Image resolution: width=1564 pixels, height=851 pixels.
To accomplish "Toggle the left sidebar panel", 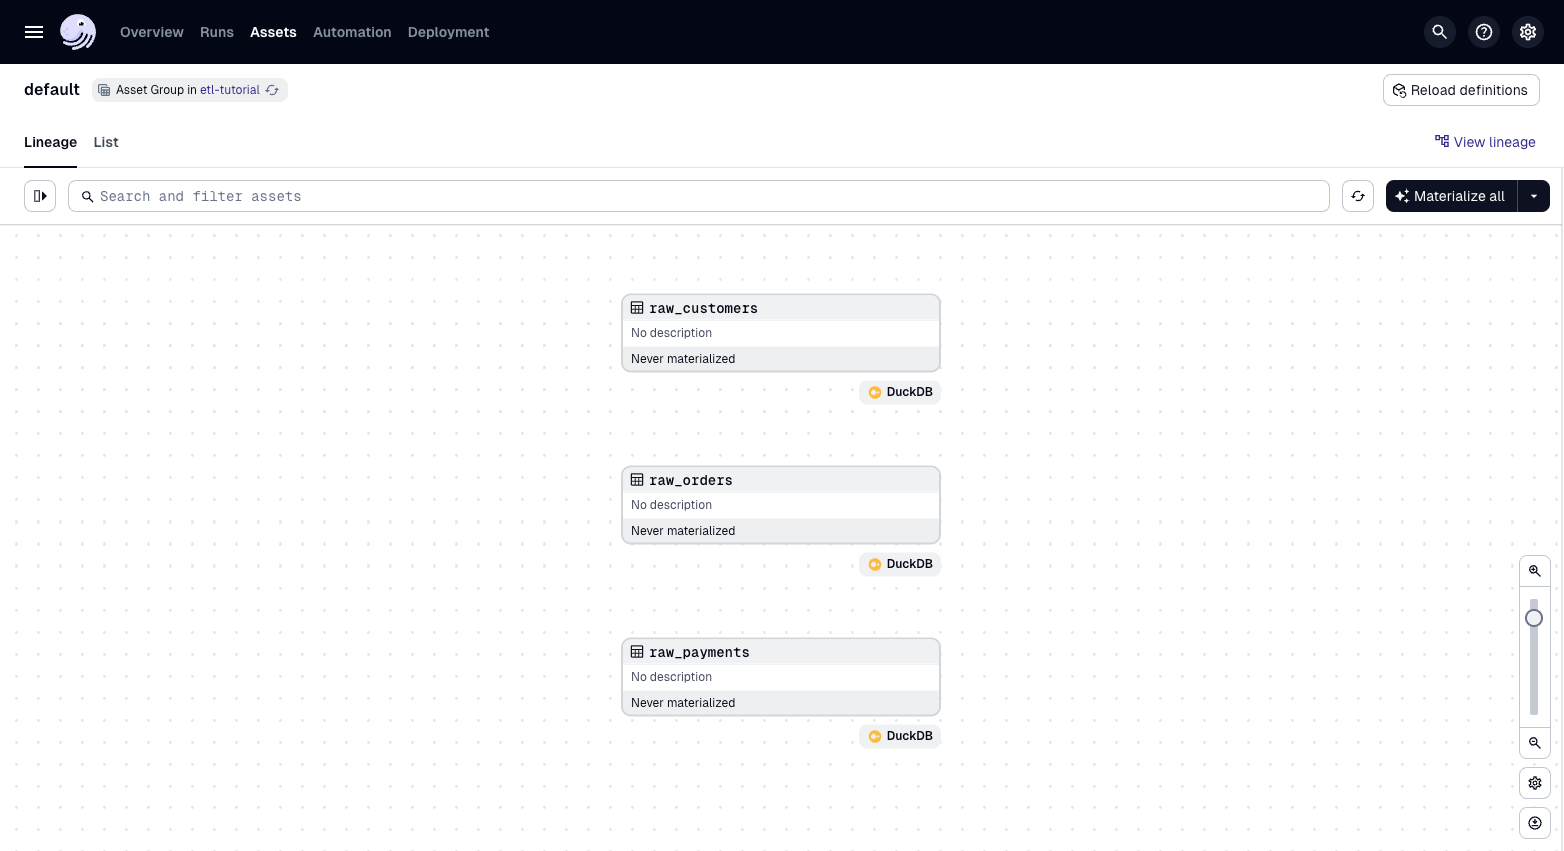I will (x=40, y=196).
